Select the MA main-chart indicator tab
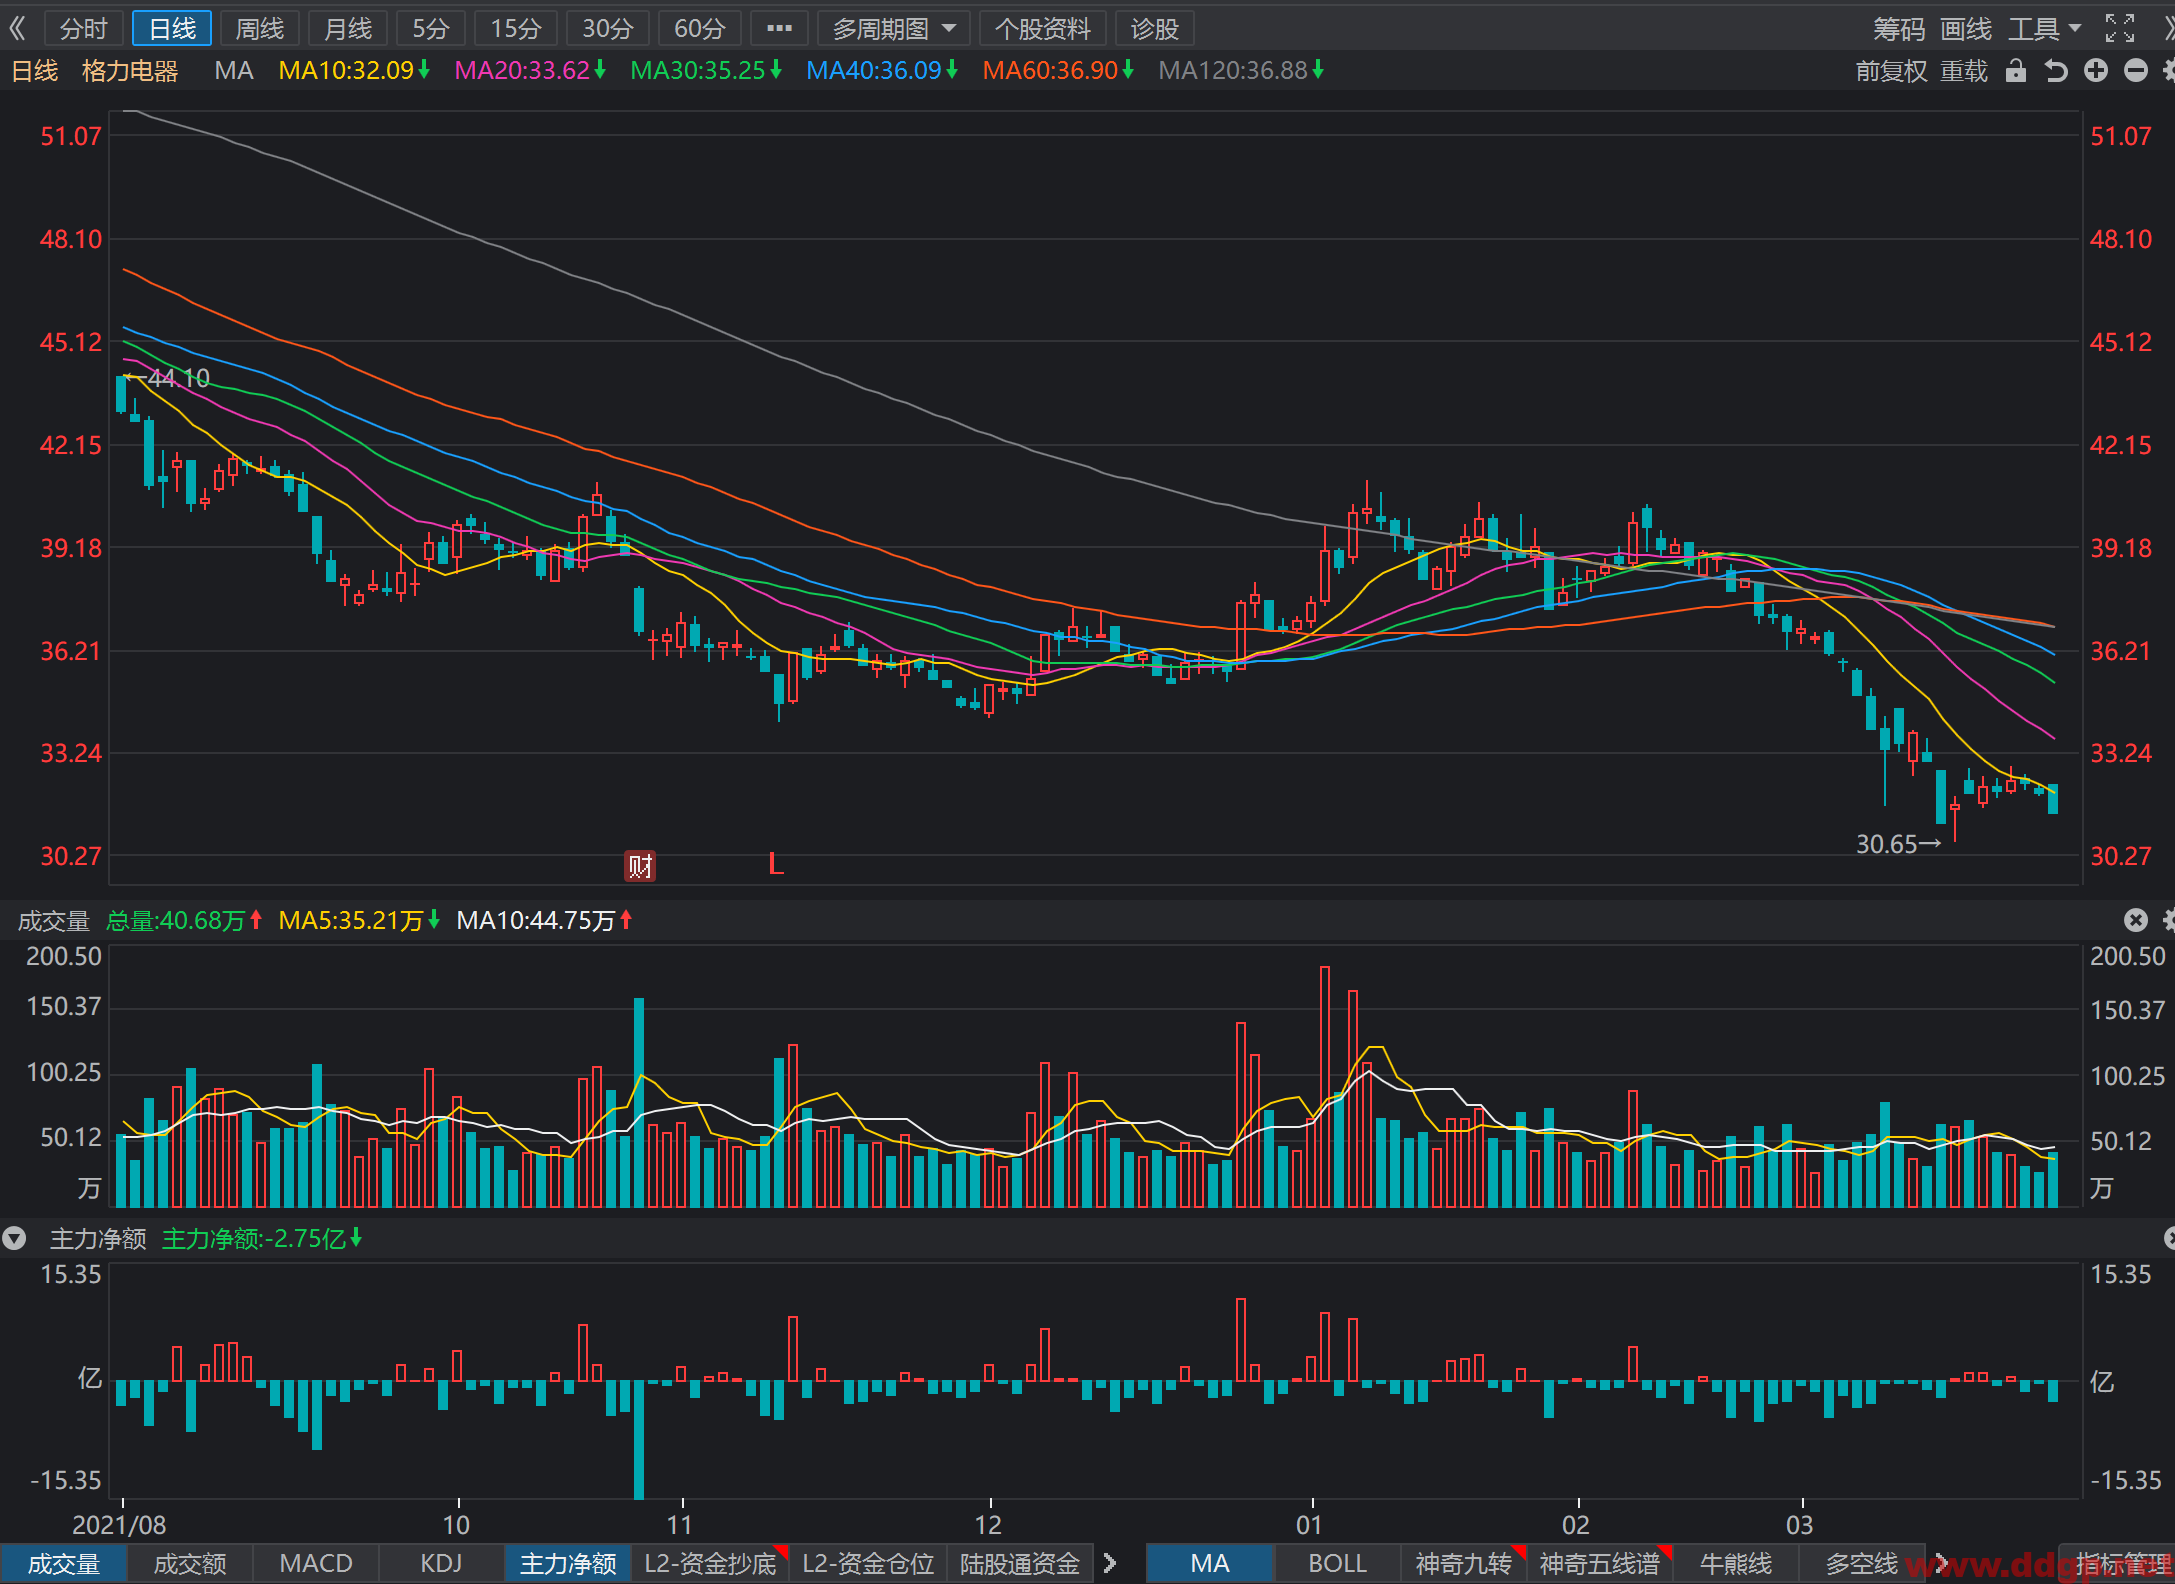The height and width of the screenshot is (1584, 2175). [x=1210, y=1563]
